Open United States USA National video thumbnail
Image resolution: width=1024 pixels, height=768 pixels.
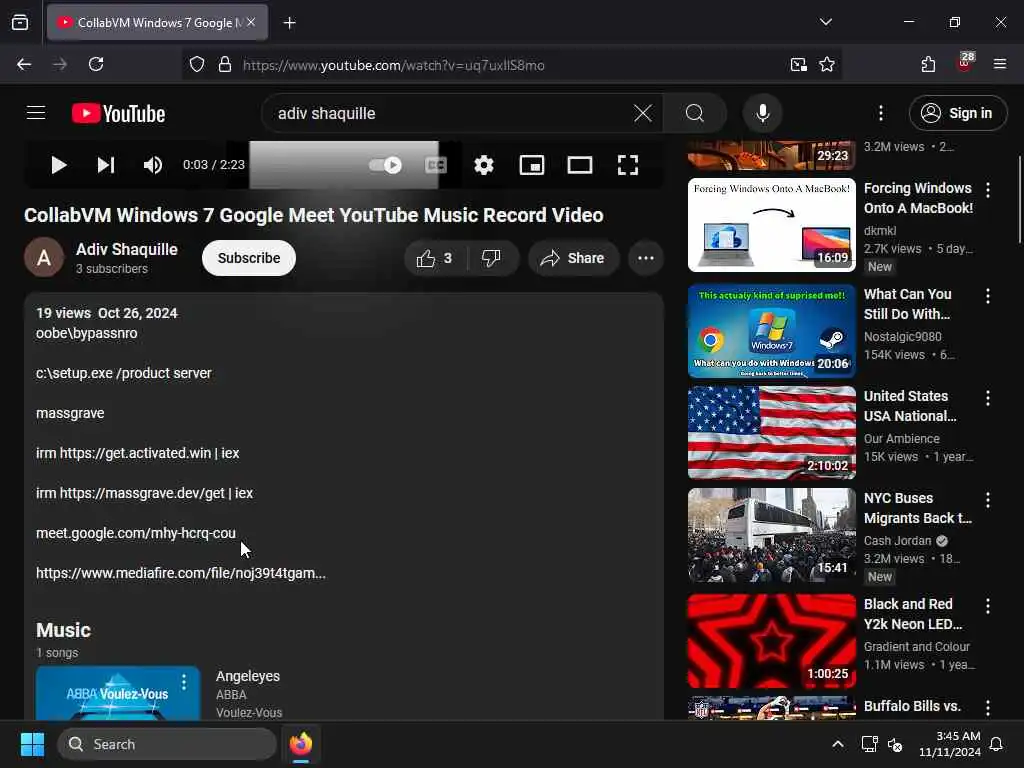coord(771,432)
